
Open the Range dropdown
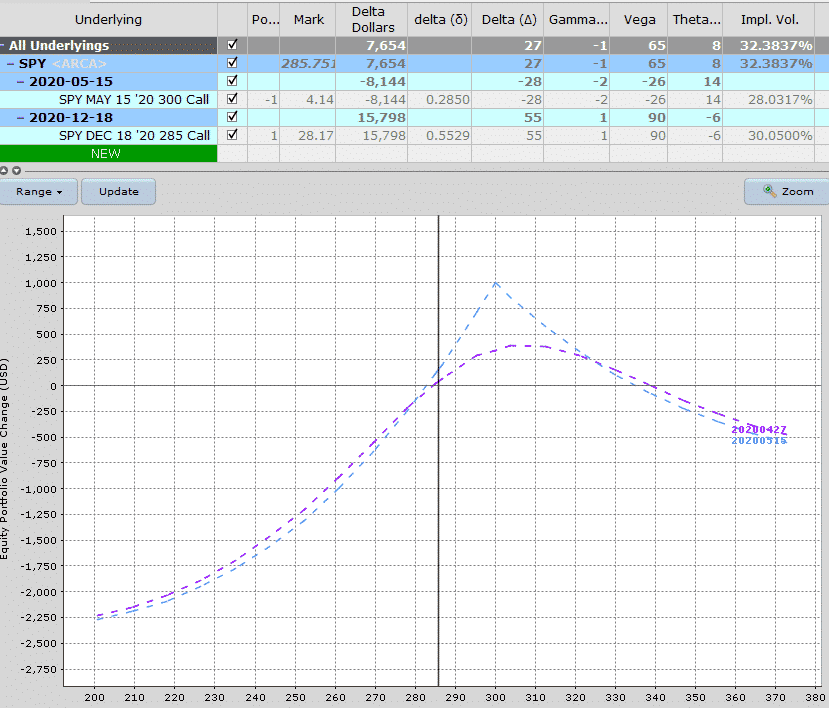click(x=39, y=191)
